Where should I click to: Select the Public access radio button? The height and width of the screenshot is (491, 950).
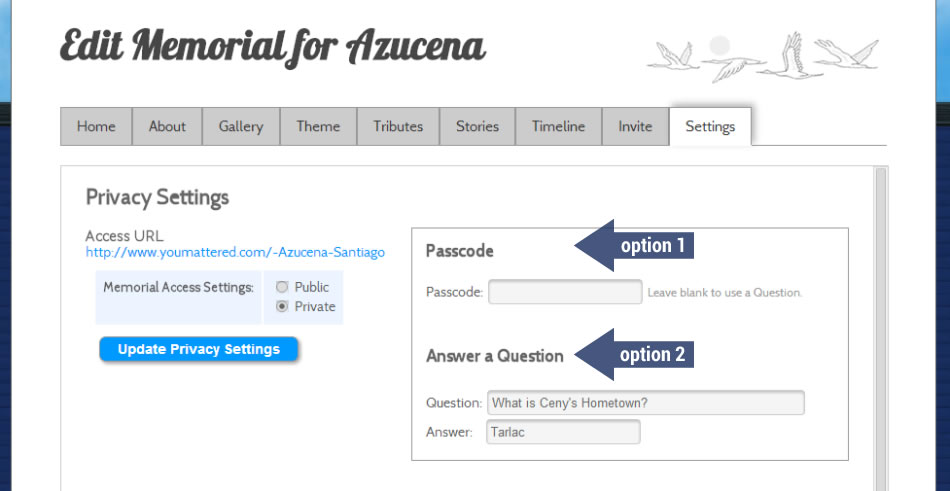[x=282, y=287]
